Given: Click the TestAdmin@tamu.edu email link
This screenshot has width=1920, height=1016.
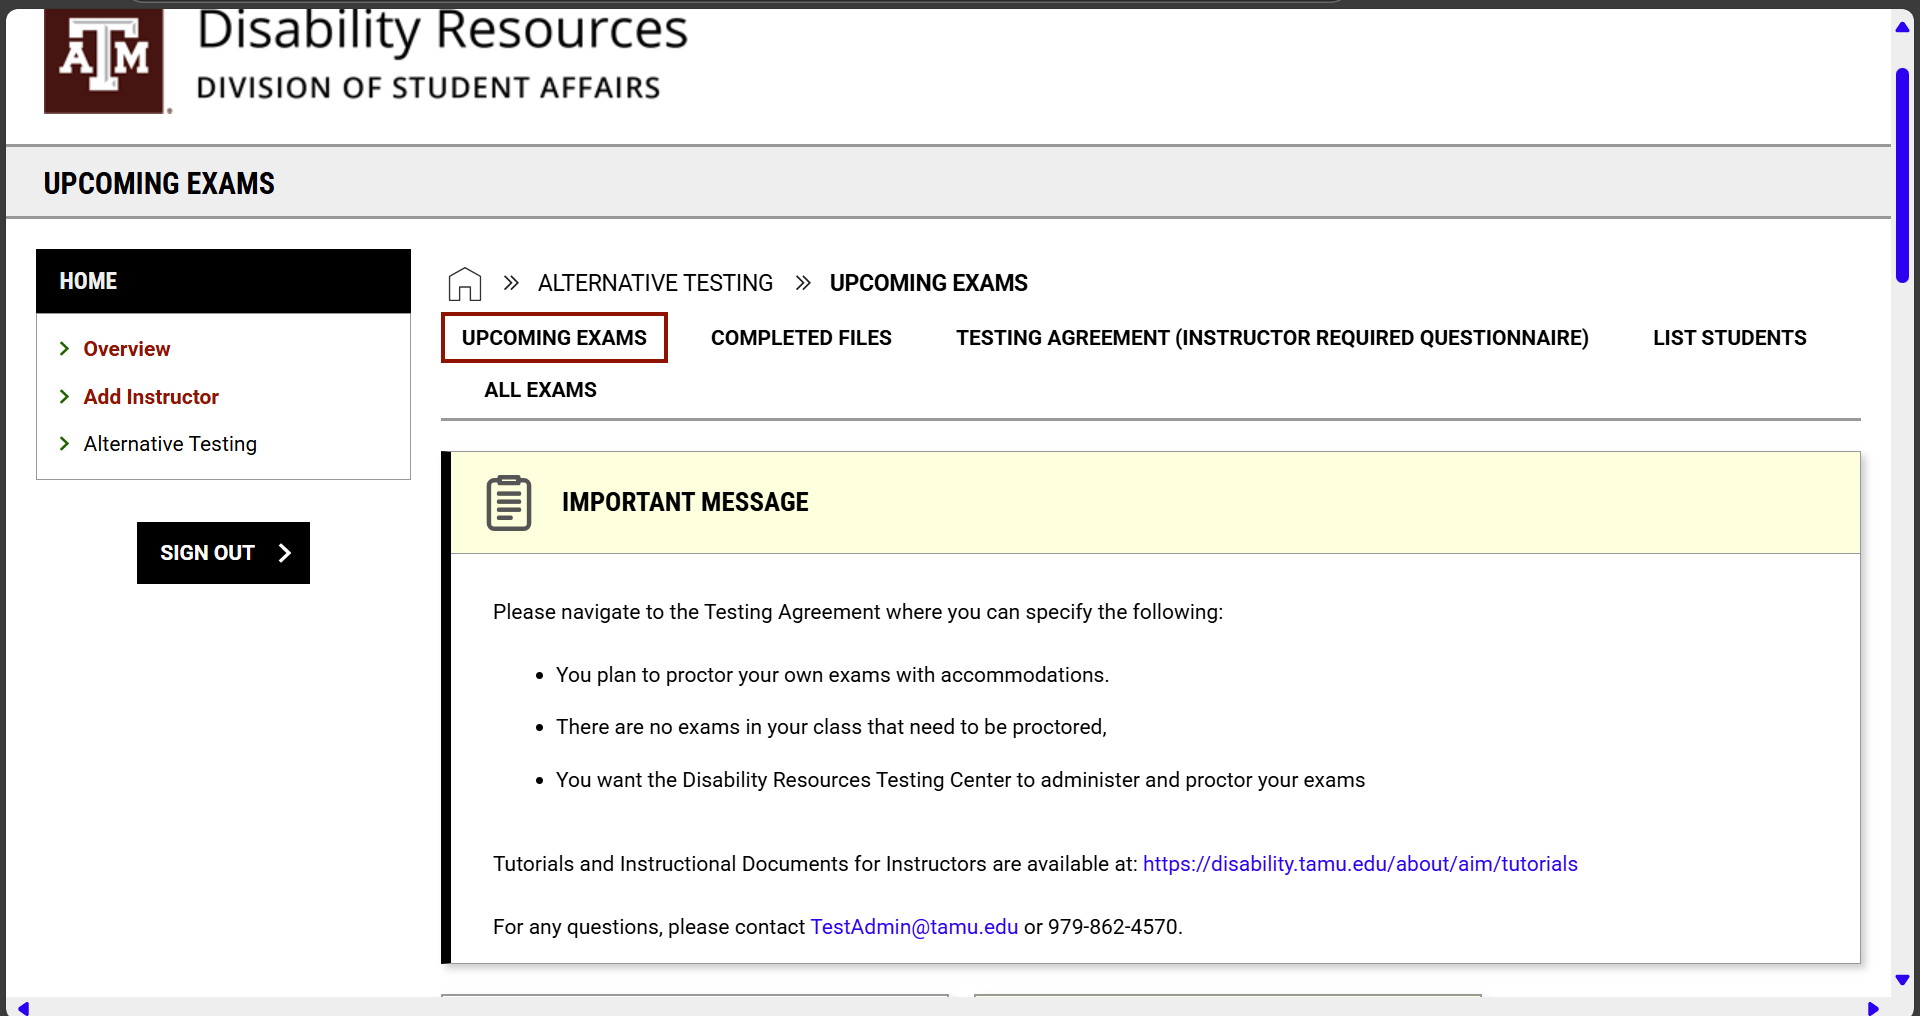Looking at the screenshot, I should (x=913, y=927).
